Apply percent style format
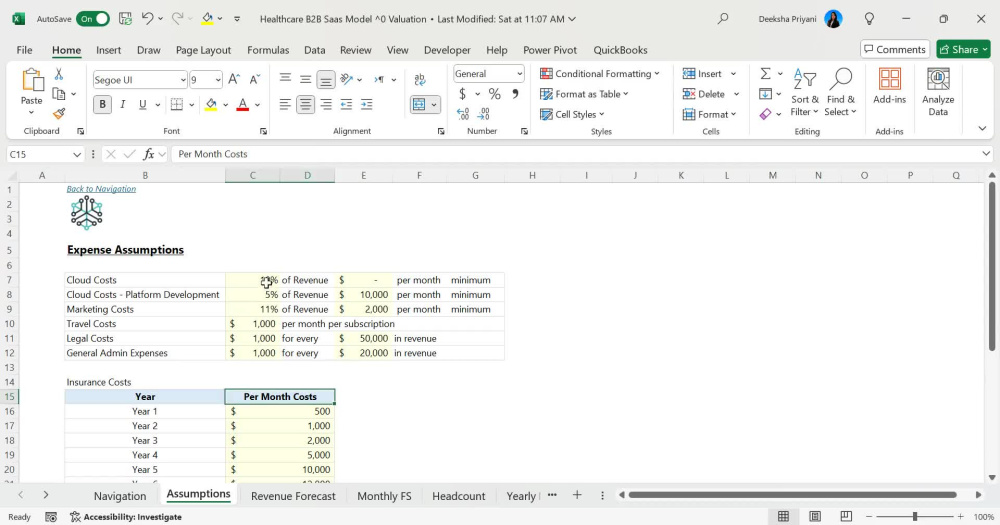 pos(494,94)
